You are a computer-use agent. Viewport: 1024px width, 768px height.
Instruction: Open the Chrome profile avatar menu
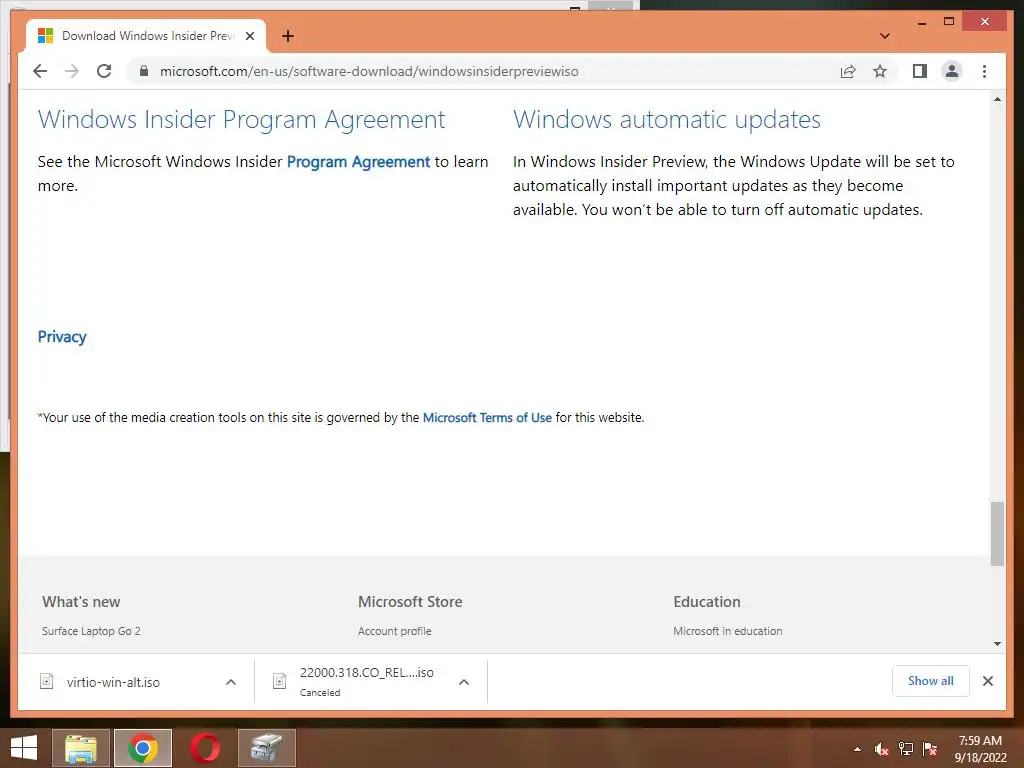pyautogui.click(x=952, y=71)
